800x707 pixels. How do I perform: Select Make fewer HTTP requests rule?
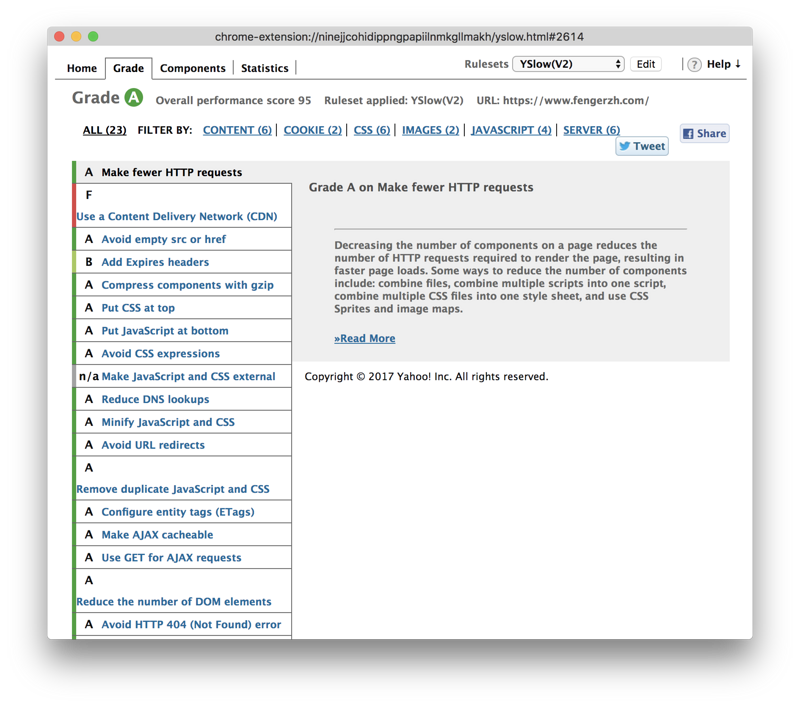(x=183, y=172)
